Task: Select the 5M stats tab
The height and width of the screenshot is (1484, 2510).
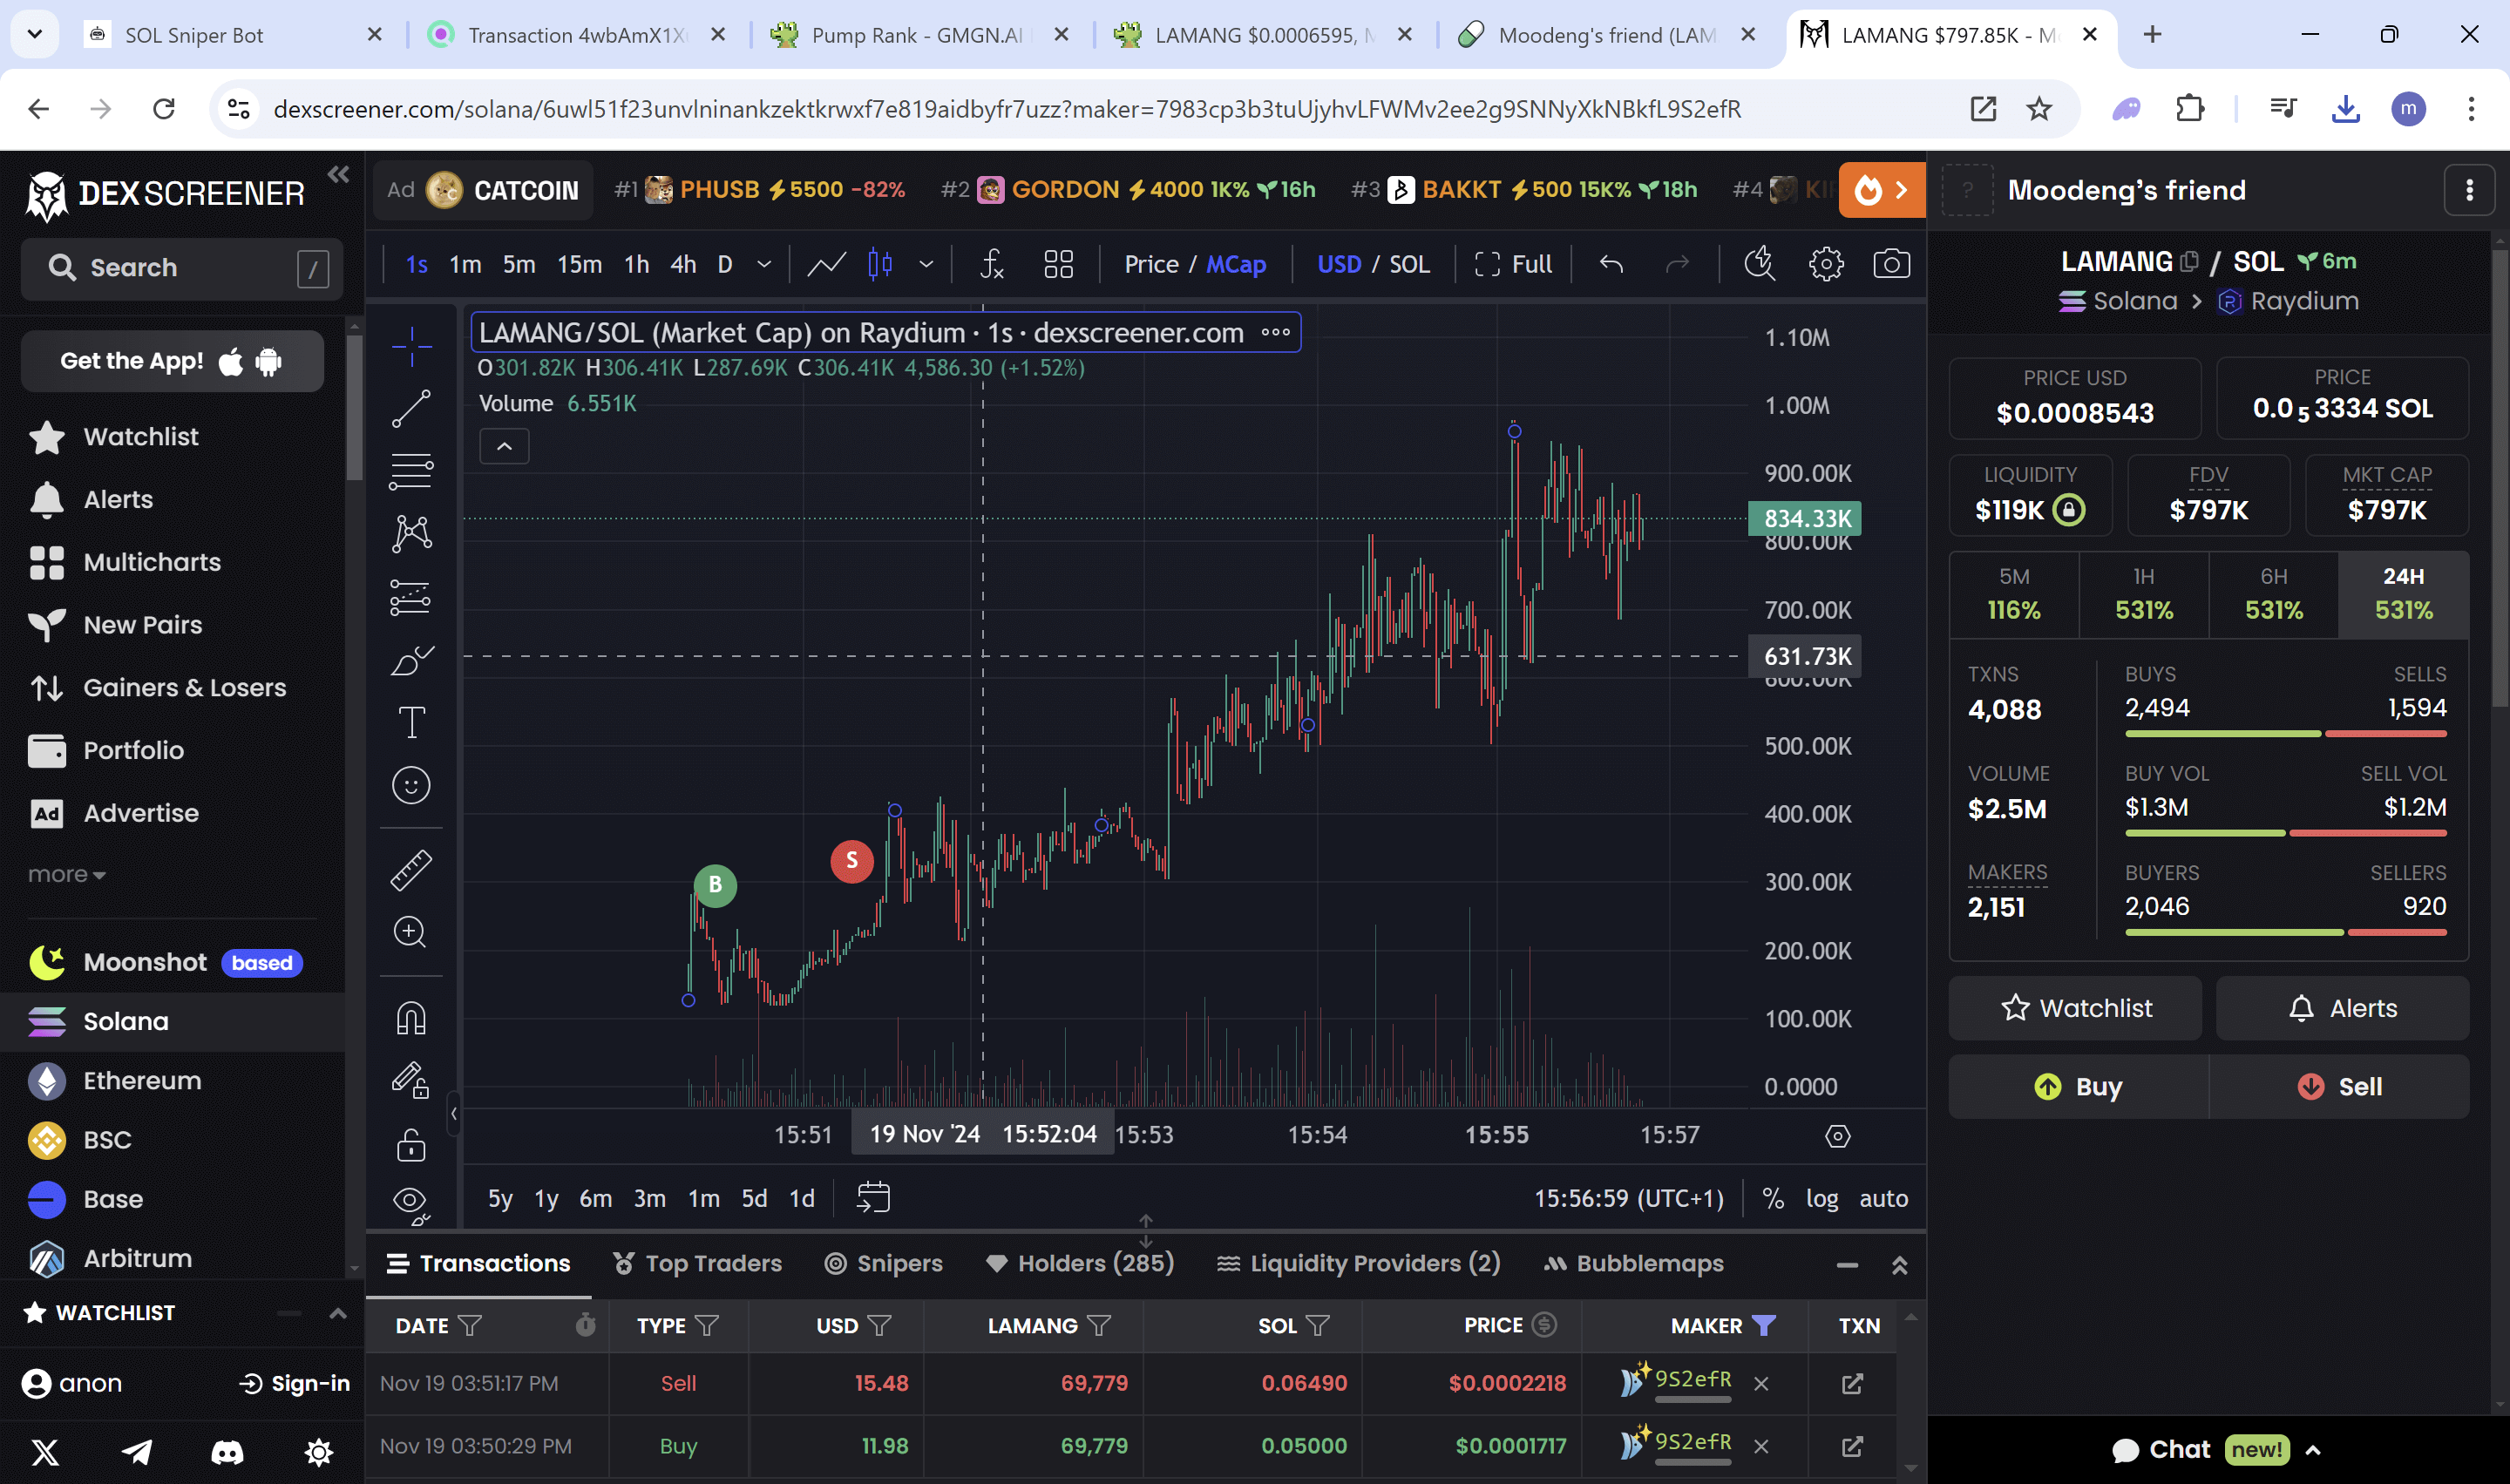Action: [x=2014, y=594]
